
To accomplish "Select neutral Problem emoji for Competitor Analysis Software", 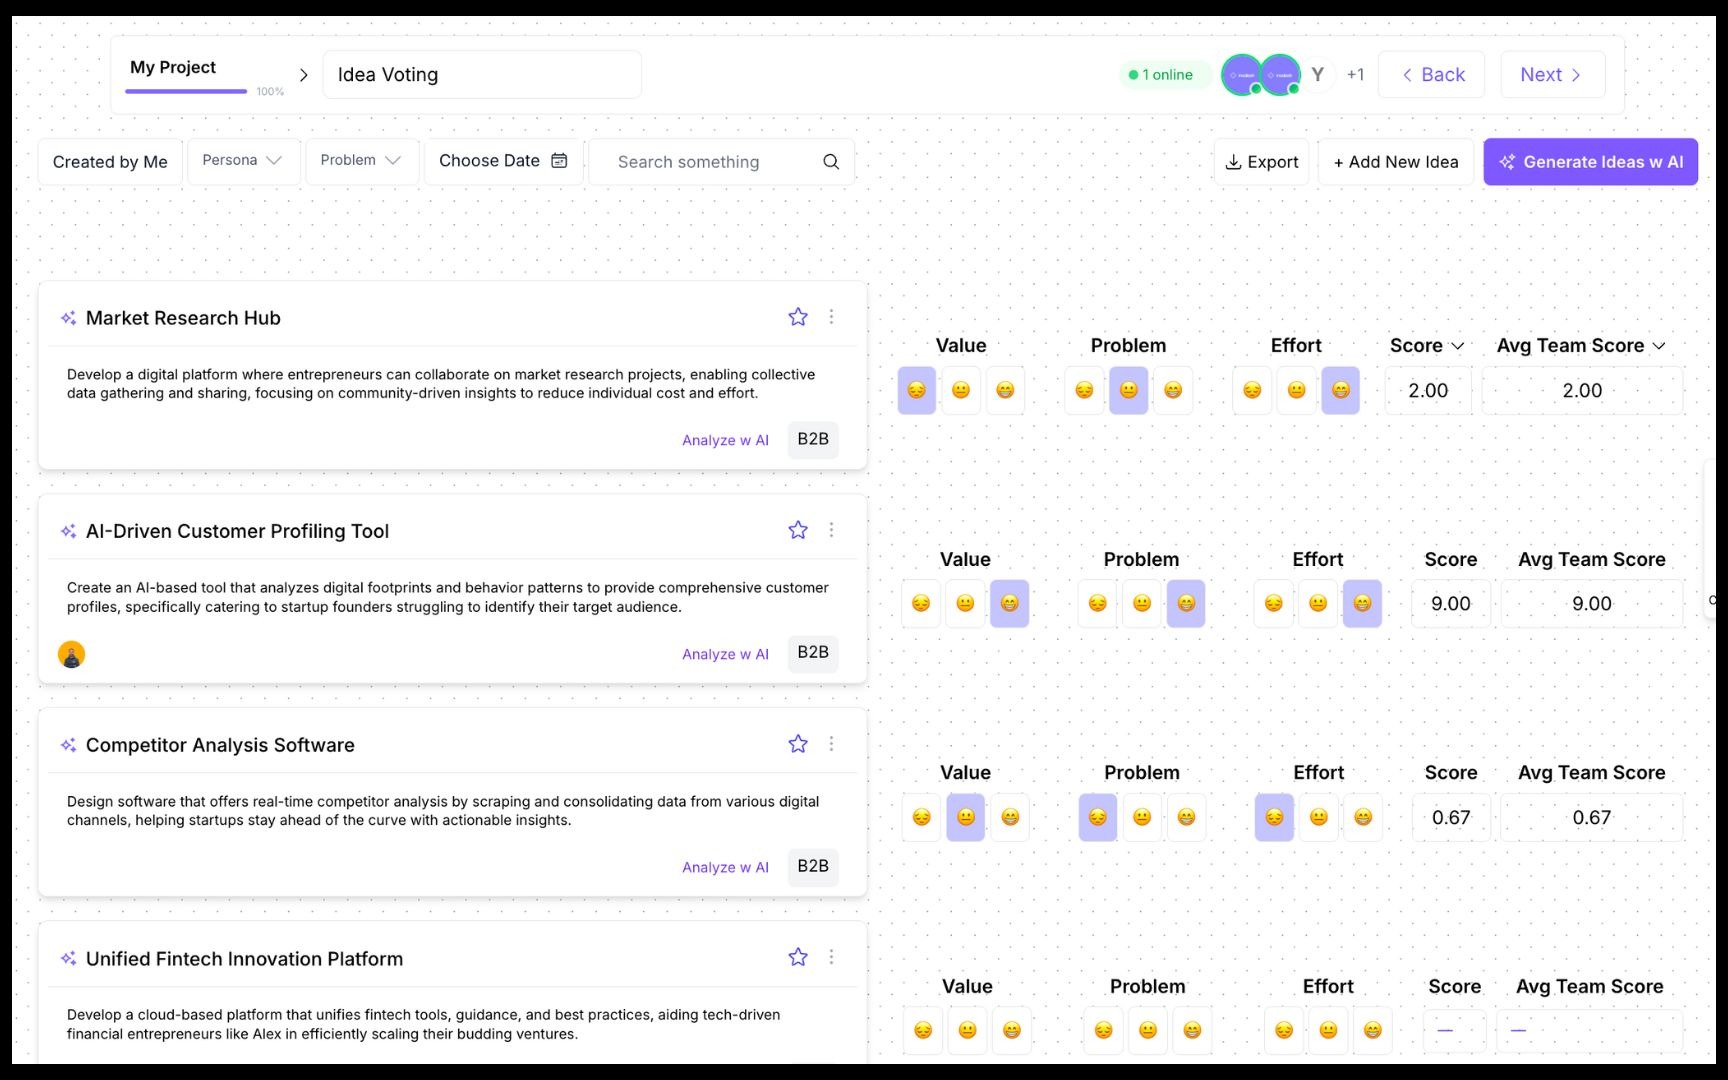I will (1142, 817).
